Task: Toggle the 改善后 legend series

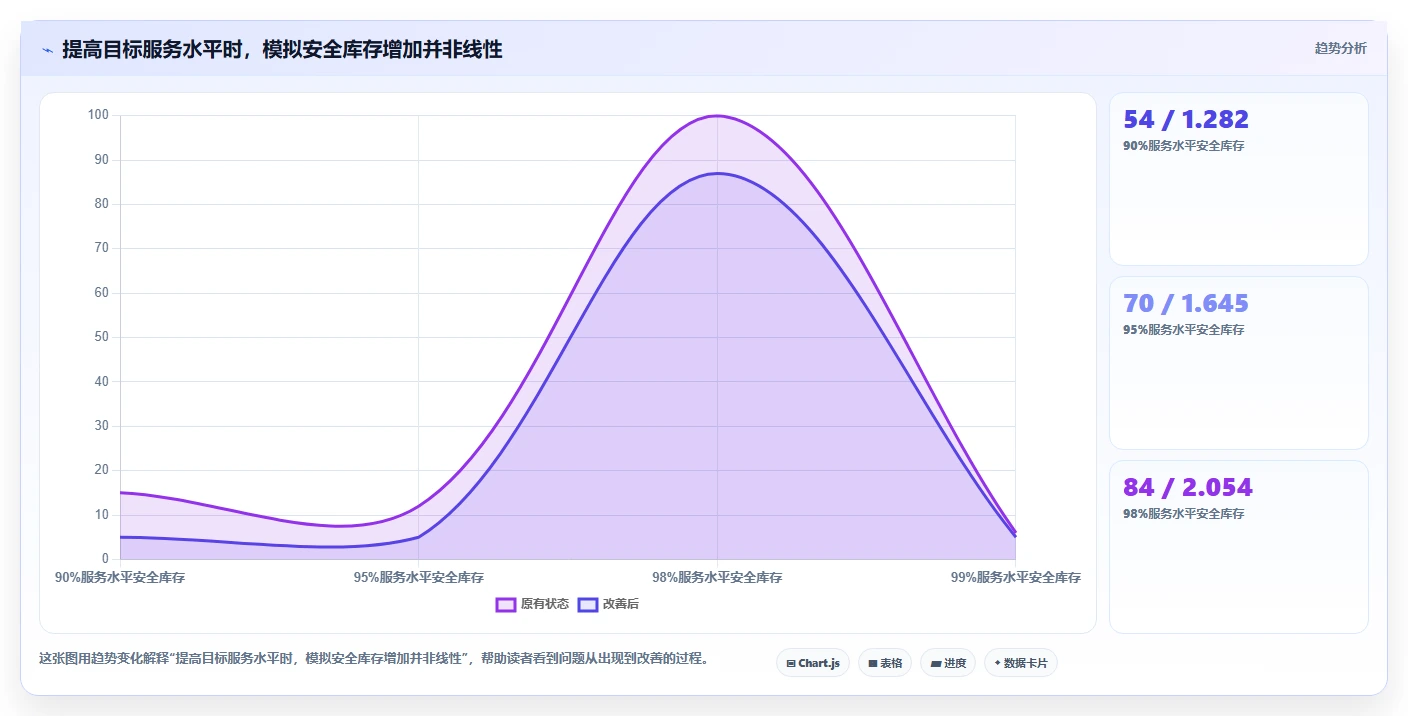Action: point(609,604)
